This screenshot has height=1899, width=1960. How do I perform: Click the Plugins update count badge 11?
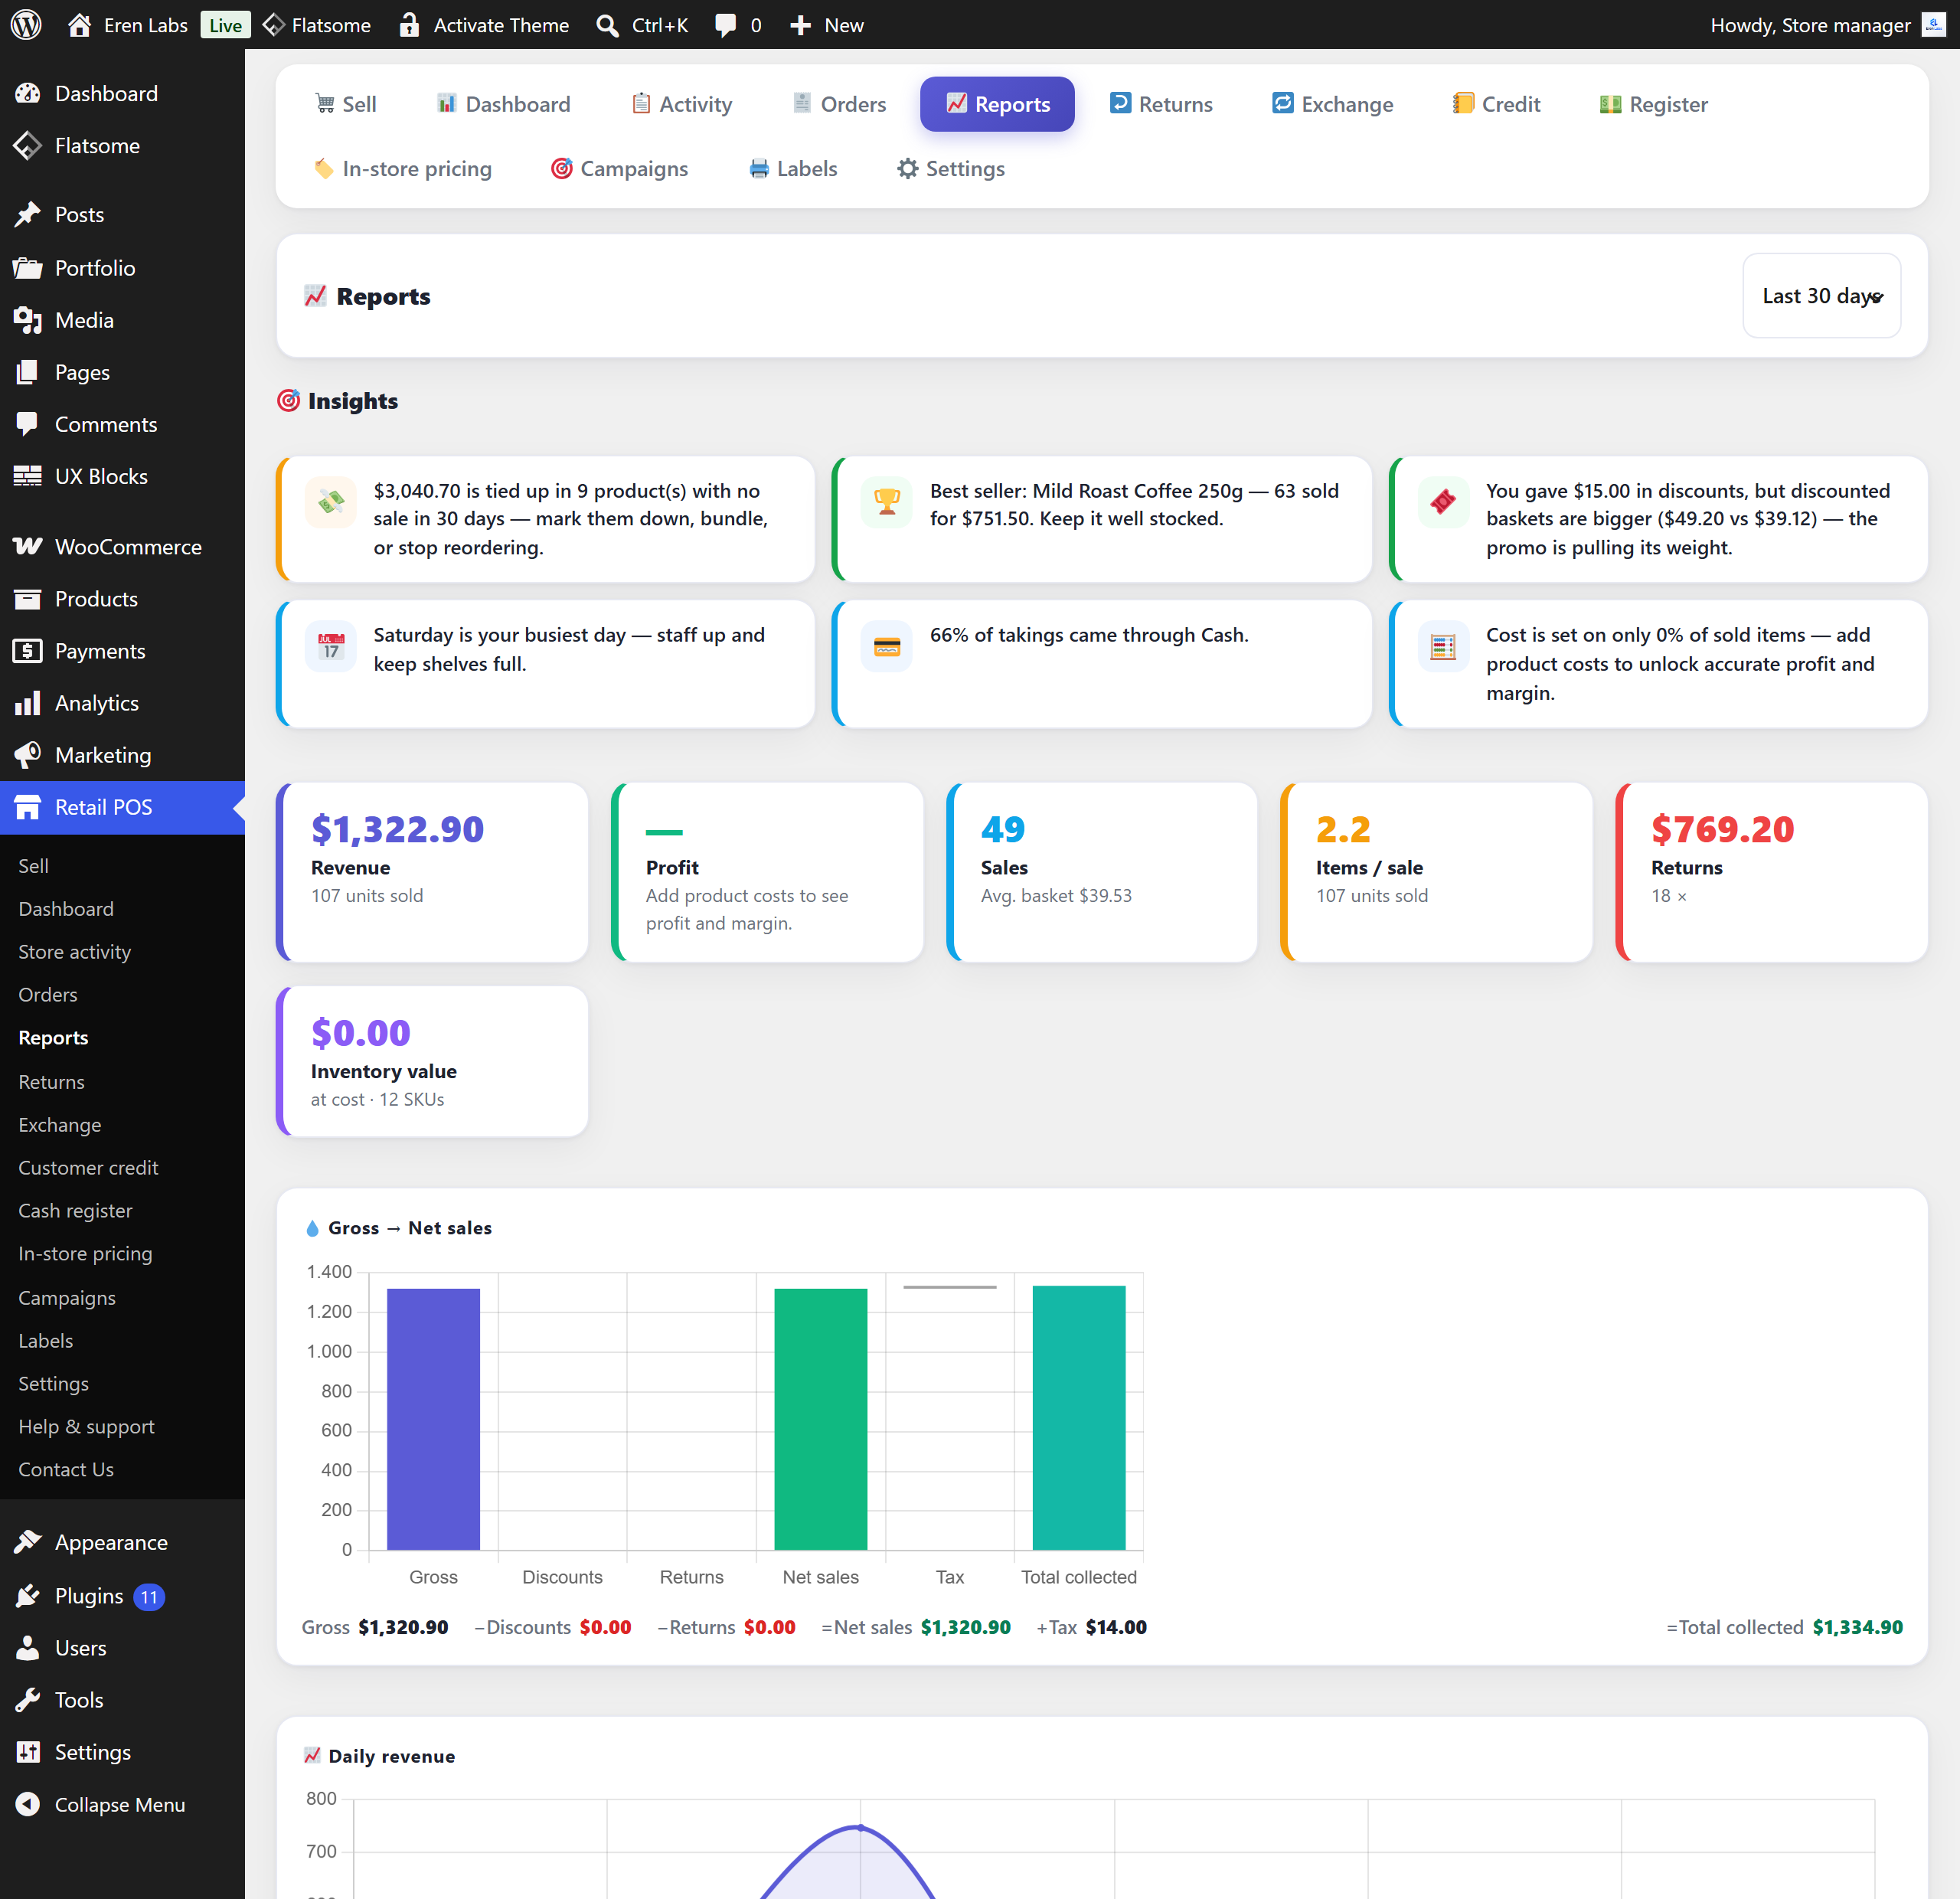point(149,1596)
